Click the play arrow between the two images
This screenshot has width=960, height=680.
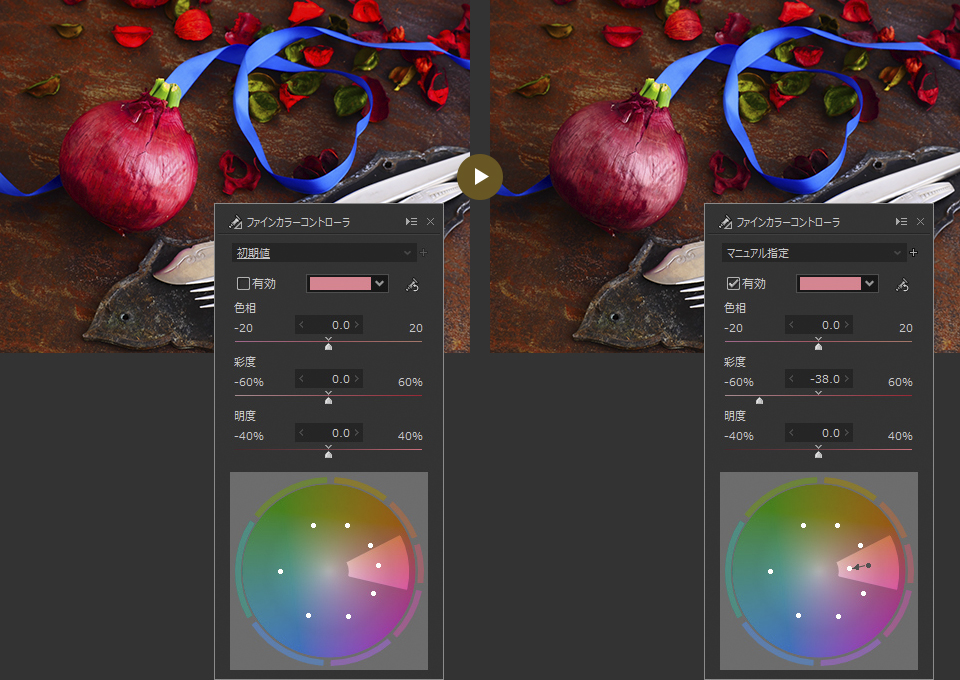click(480, 176)
